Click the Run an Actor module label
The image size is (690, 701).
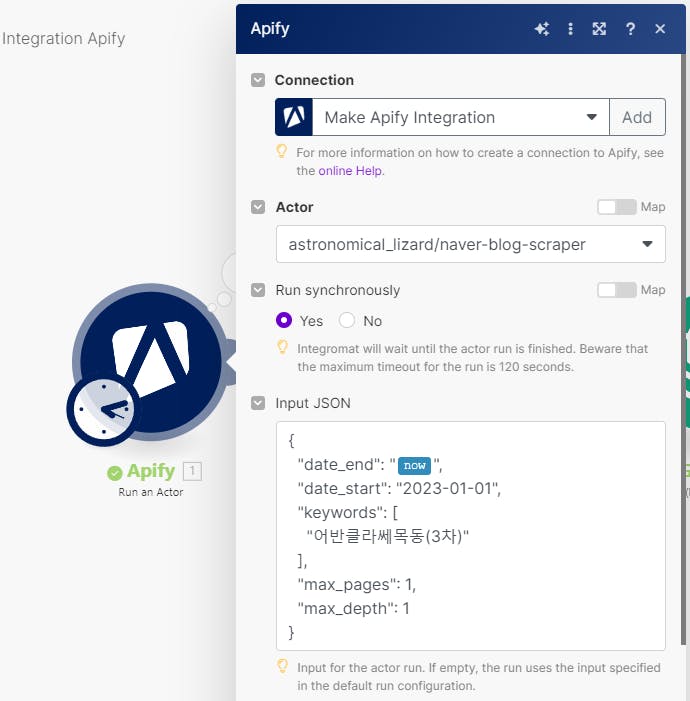(x=151, y=492)
